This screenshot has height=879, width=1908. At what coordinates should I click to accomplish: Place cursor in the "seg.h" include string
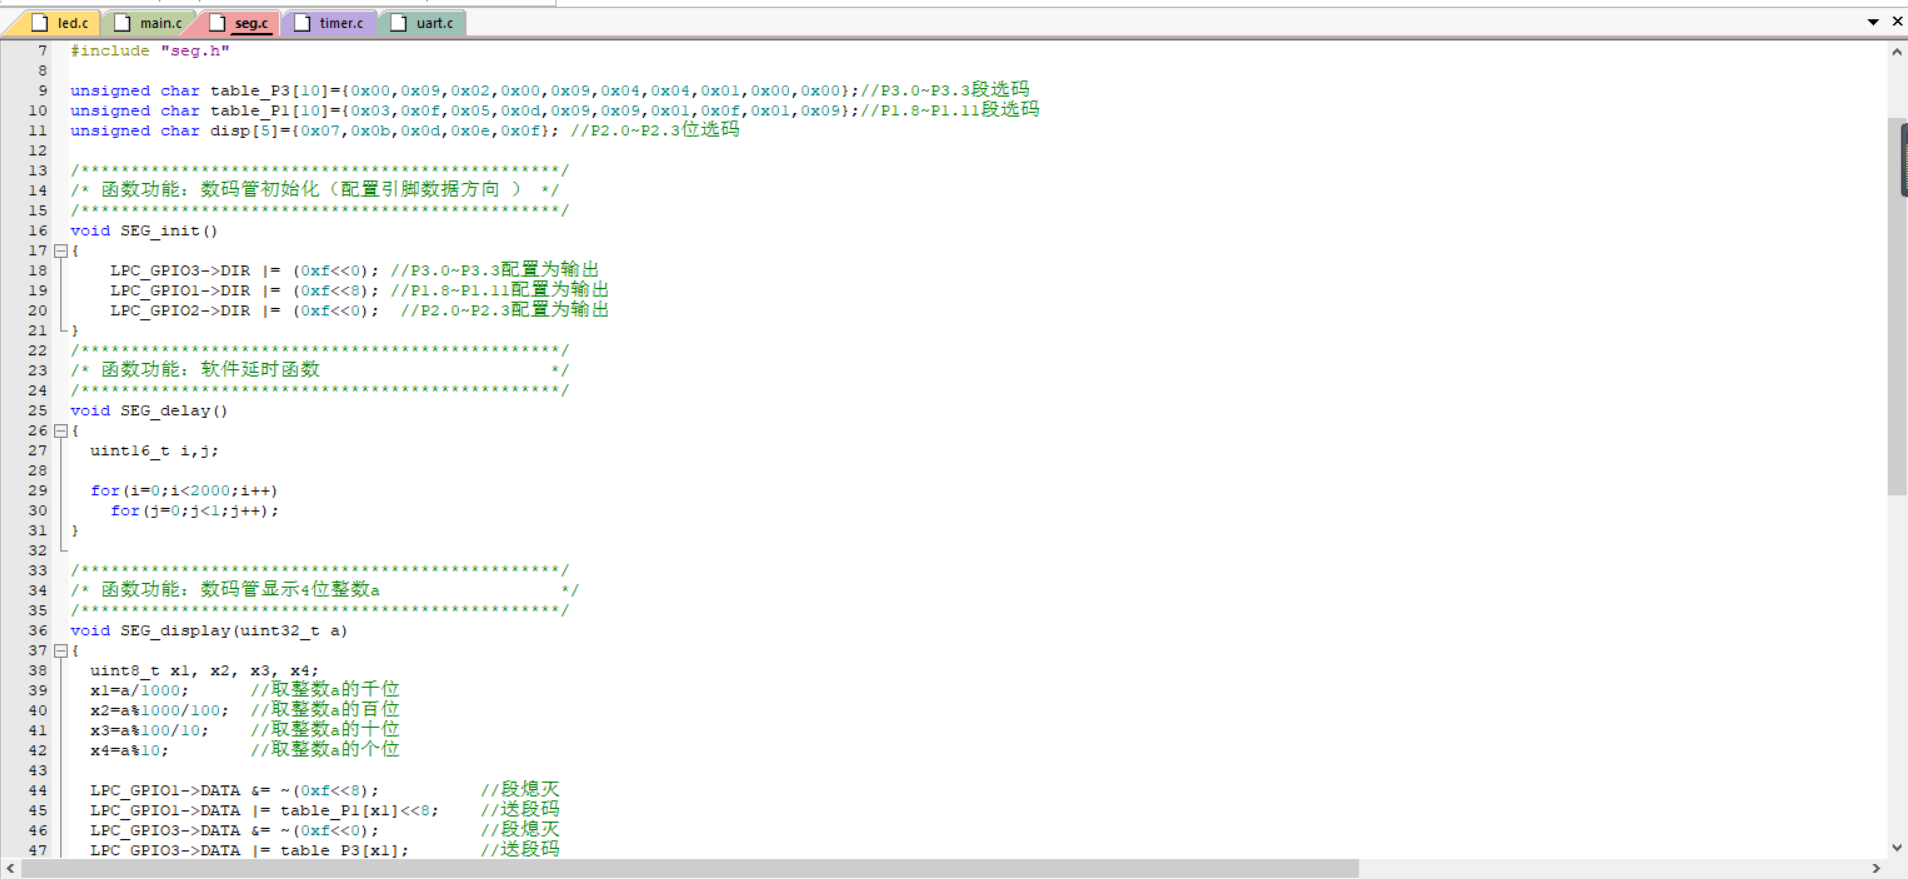tap(195, 51)
